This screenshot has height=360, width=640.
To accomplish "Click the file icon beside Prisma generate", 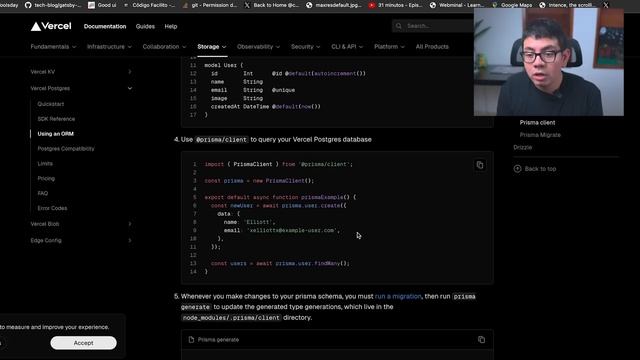I will point(191,340).
